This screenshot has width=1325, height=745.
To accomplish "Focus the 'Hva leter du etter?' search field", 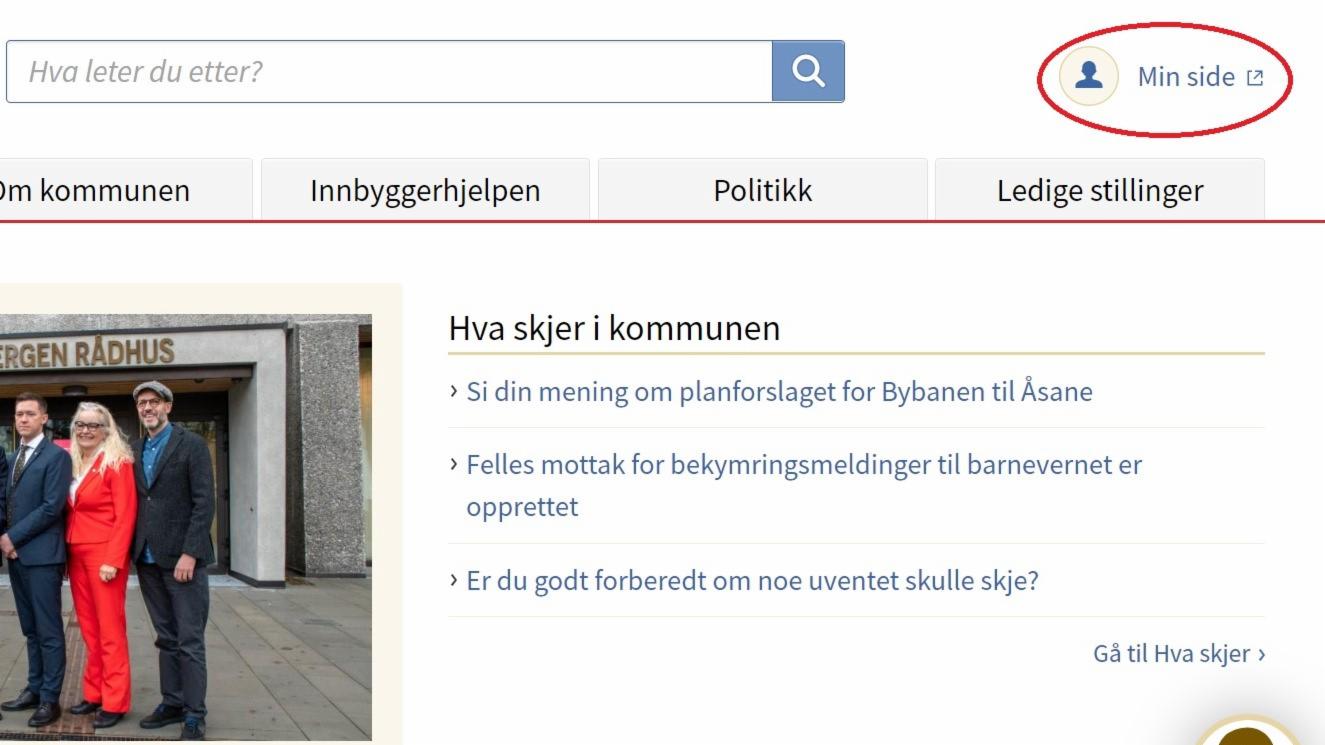I will (x=389, y=71).
